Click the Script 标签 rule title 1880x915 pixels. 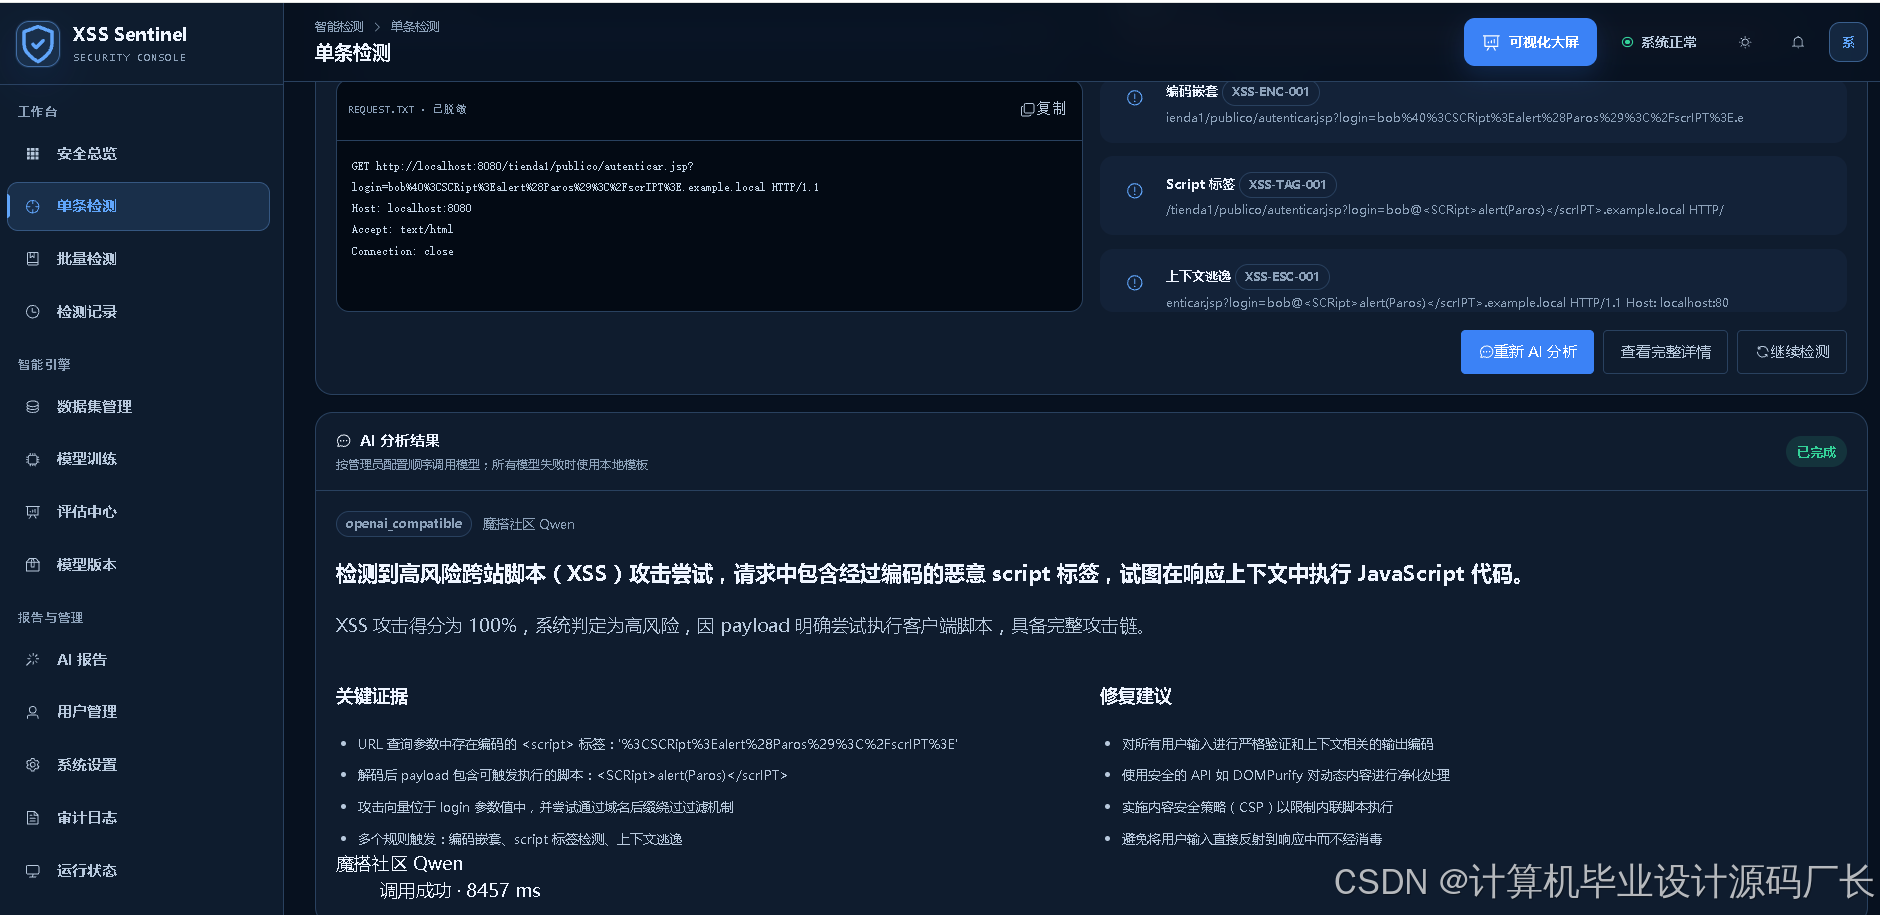1200,185
